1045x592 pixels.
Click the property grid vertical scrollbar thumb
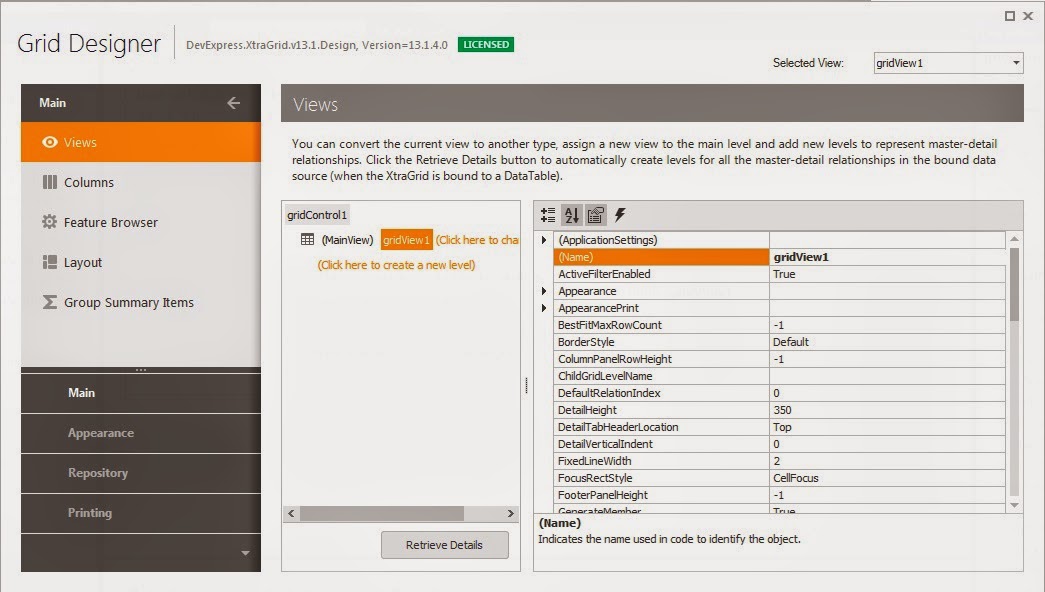1014,285
